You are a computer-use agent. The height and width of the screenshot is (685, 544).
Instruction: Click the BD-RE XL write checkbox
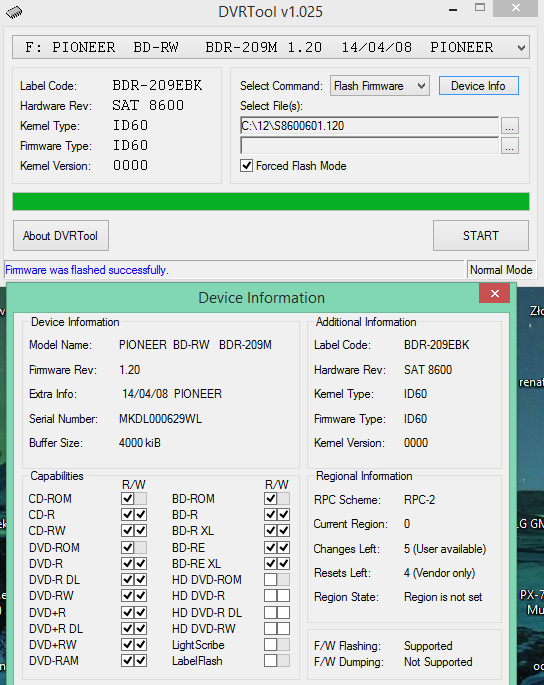tap(284, 563)
